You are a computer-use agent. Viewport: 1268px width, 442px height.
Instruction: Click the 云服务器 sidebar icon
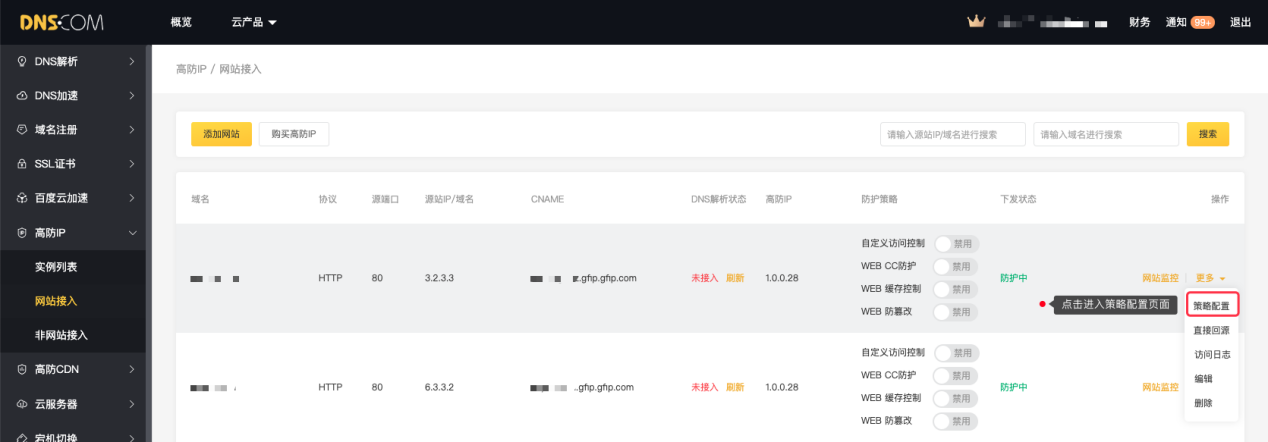click(22, 404)
